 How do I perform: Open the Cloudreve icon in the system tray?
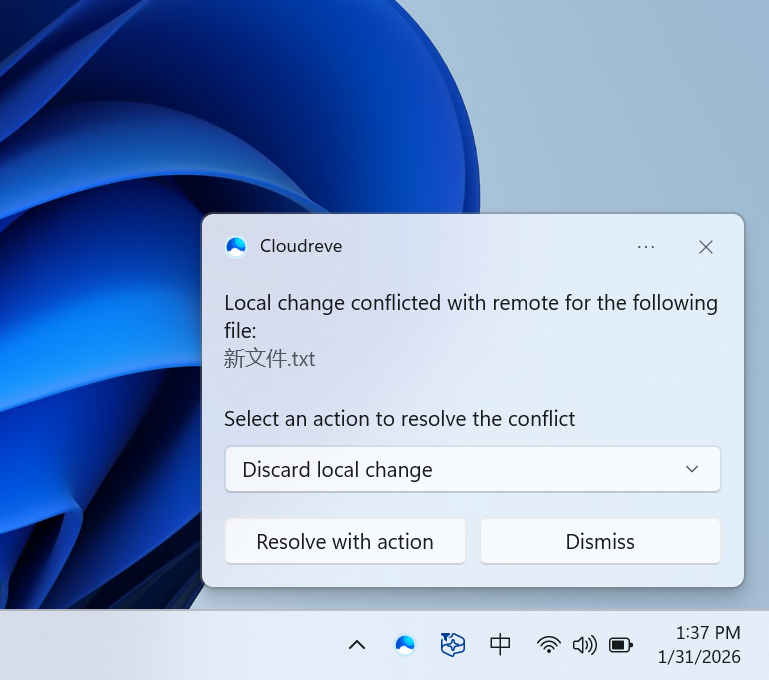[405, 645]
